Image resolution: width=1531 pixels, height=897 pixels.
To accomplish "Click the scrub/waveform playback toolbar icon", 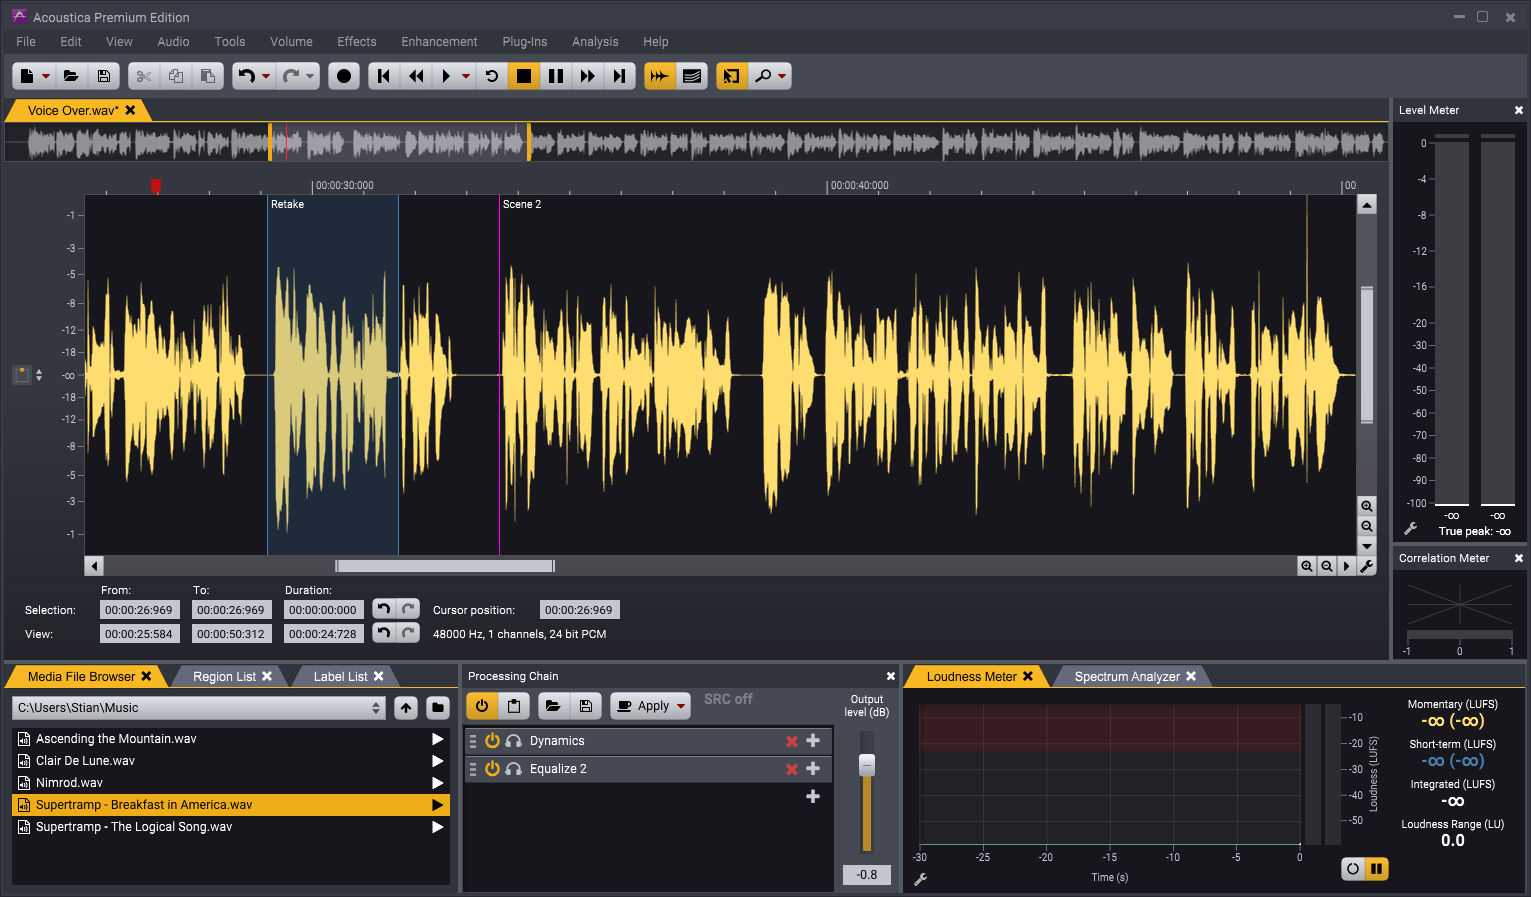I will pyautogui.click(x=659, y=75).
